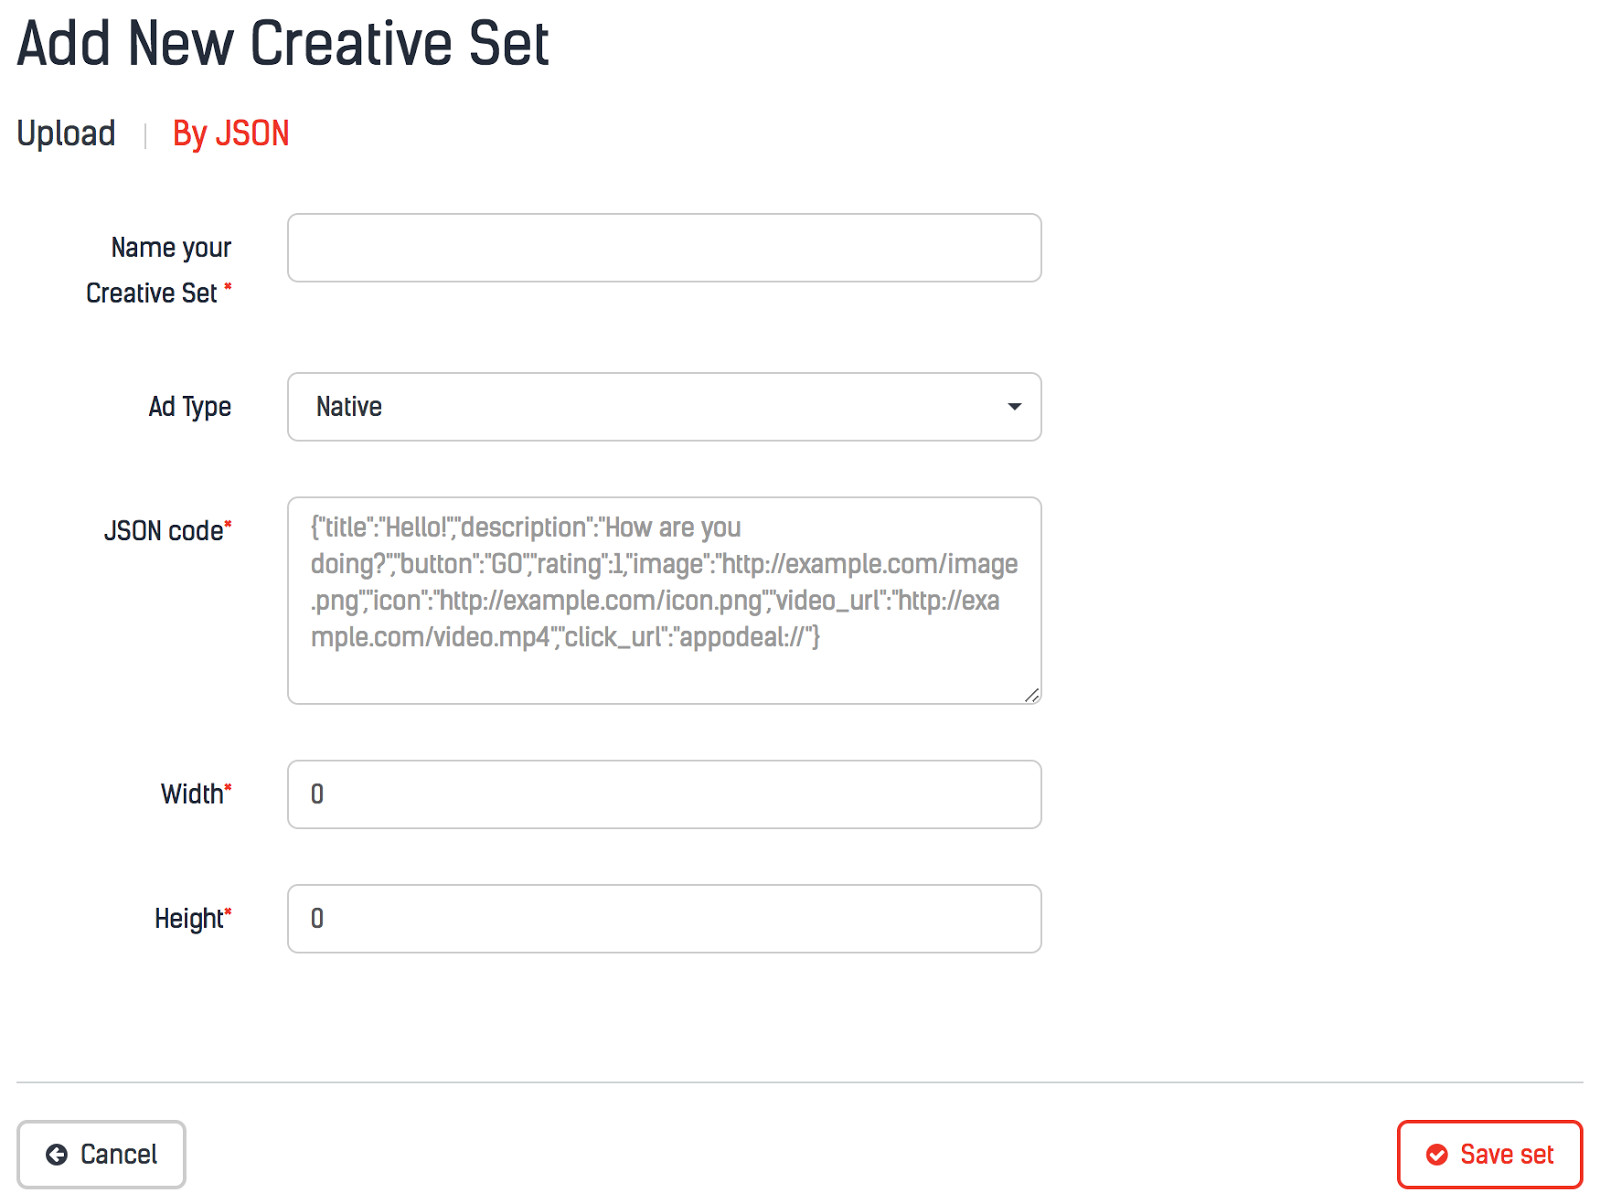This screenshot has height=1204, width=1600.
Task: Click the Ad Type dropdown caret arrow
Action: (1014, 407)
